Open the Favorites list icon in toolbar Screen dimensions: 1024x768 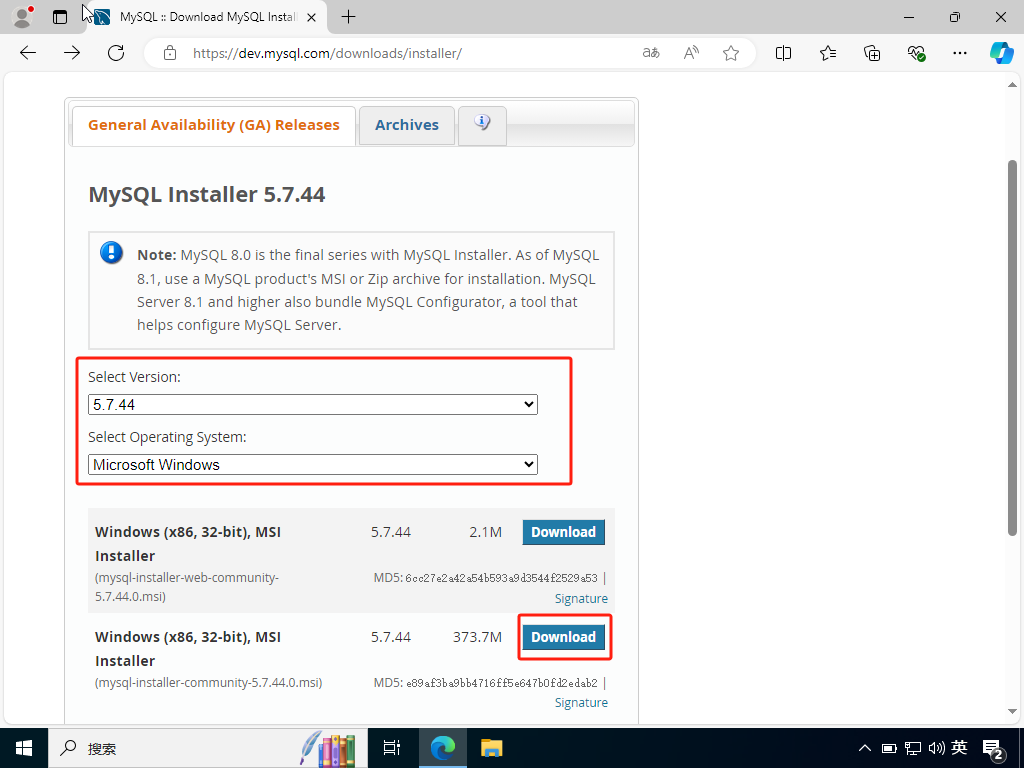(828, 53)
